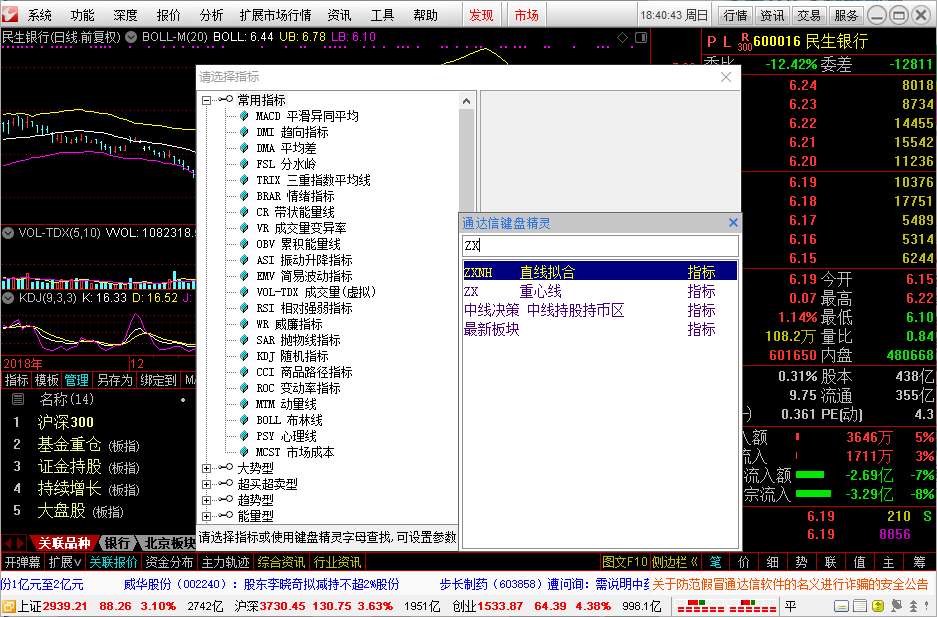Viewport: 937px width, 617px height.
Task: Expand the 大势型 tree node
Action: (x=206, y=469)
